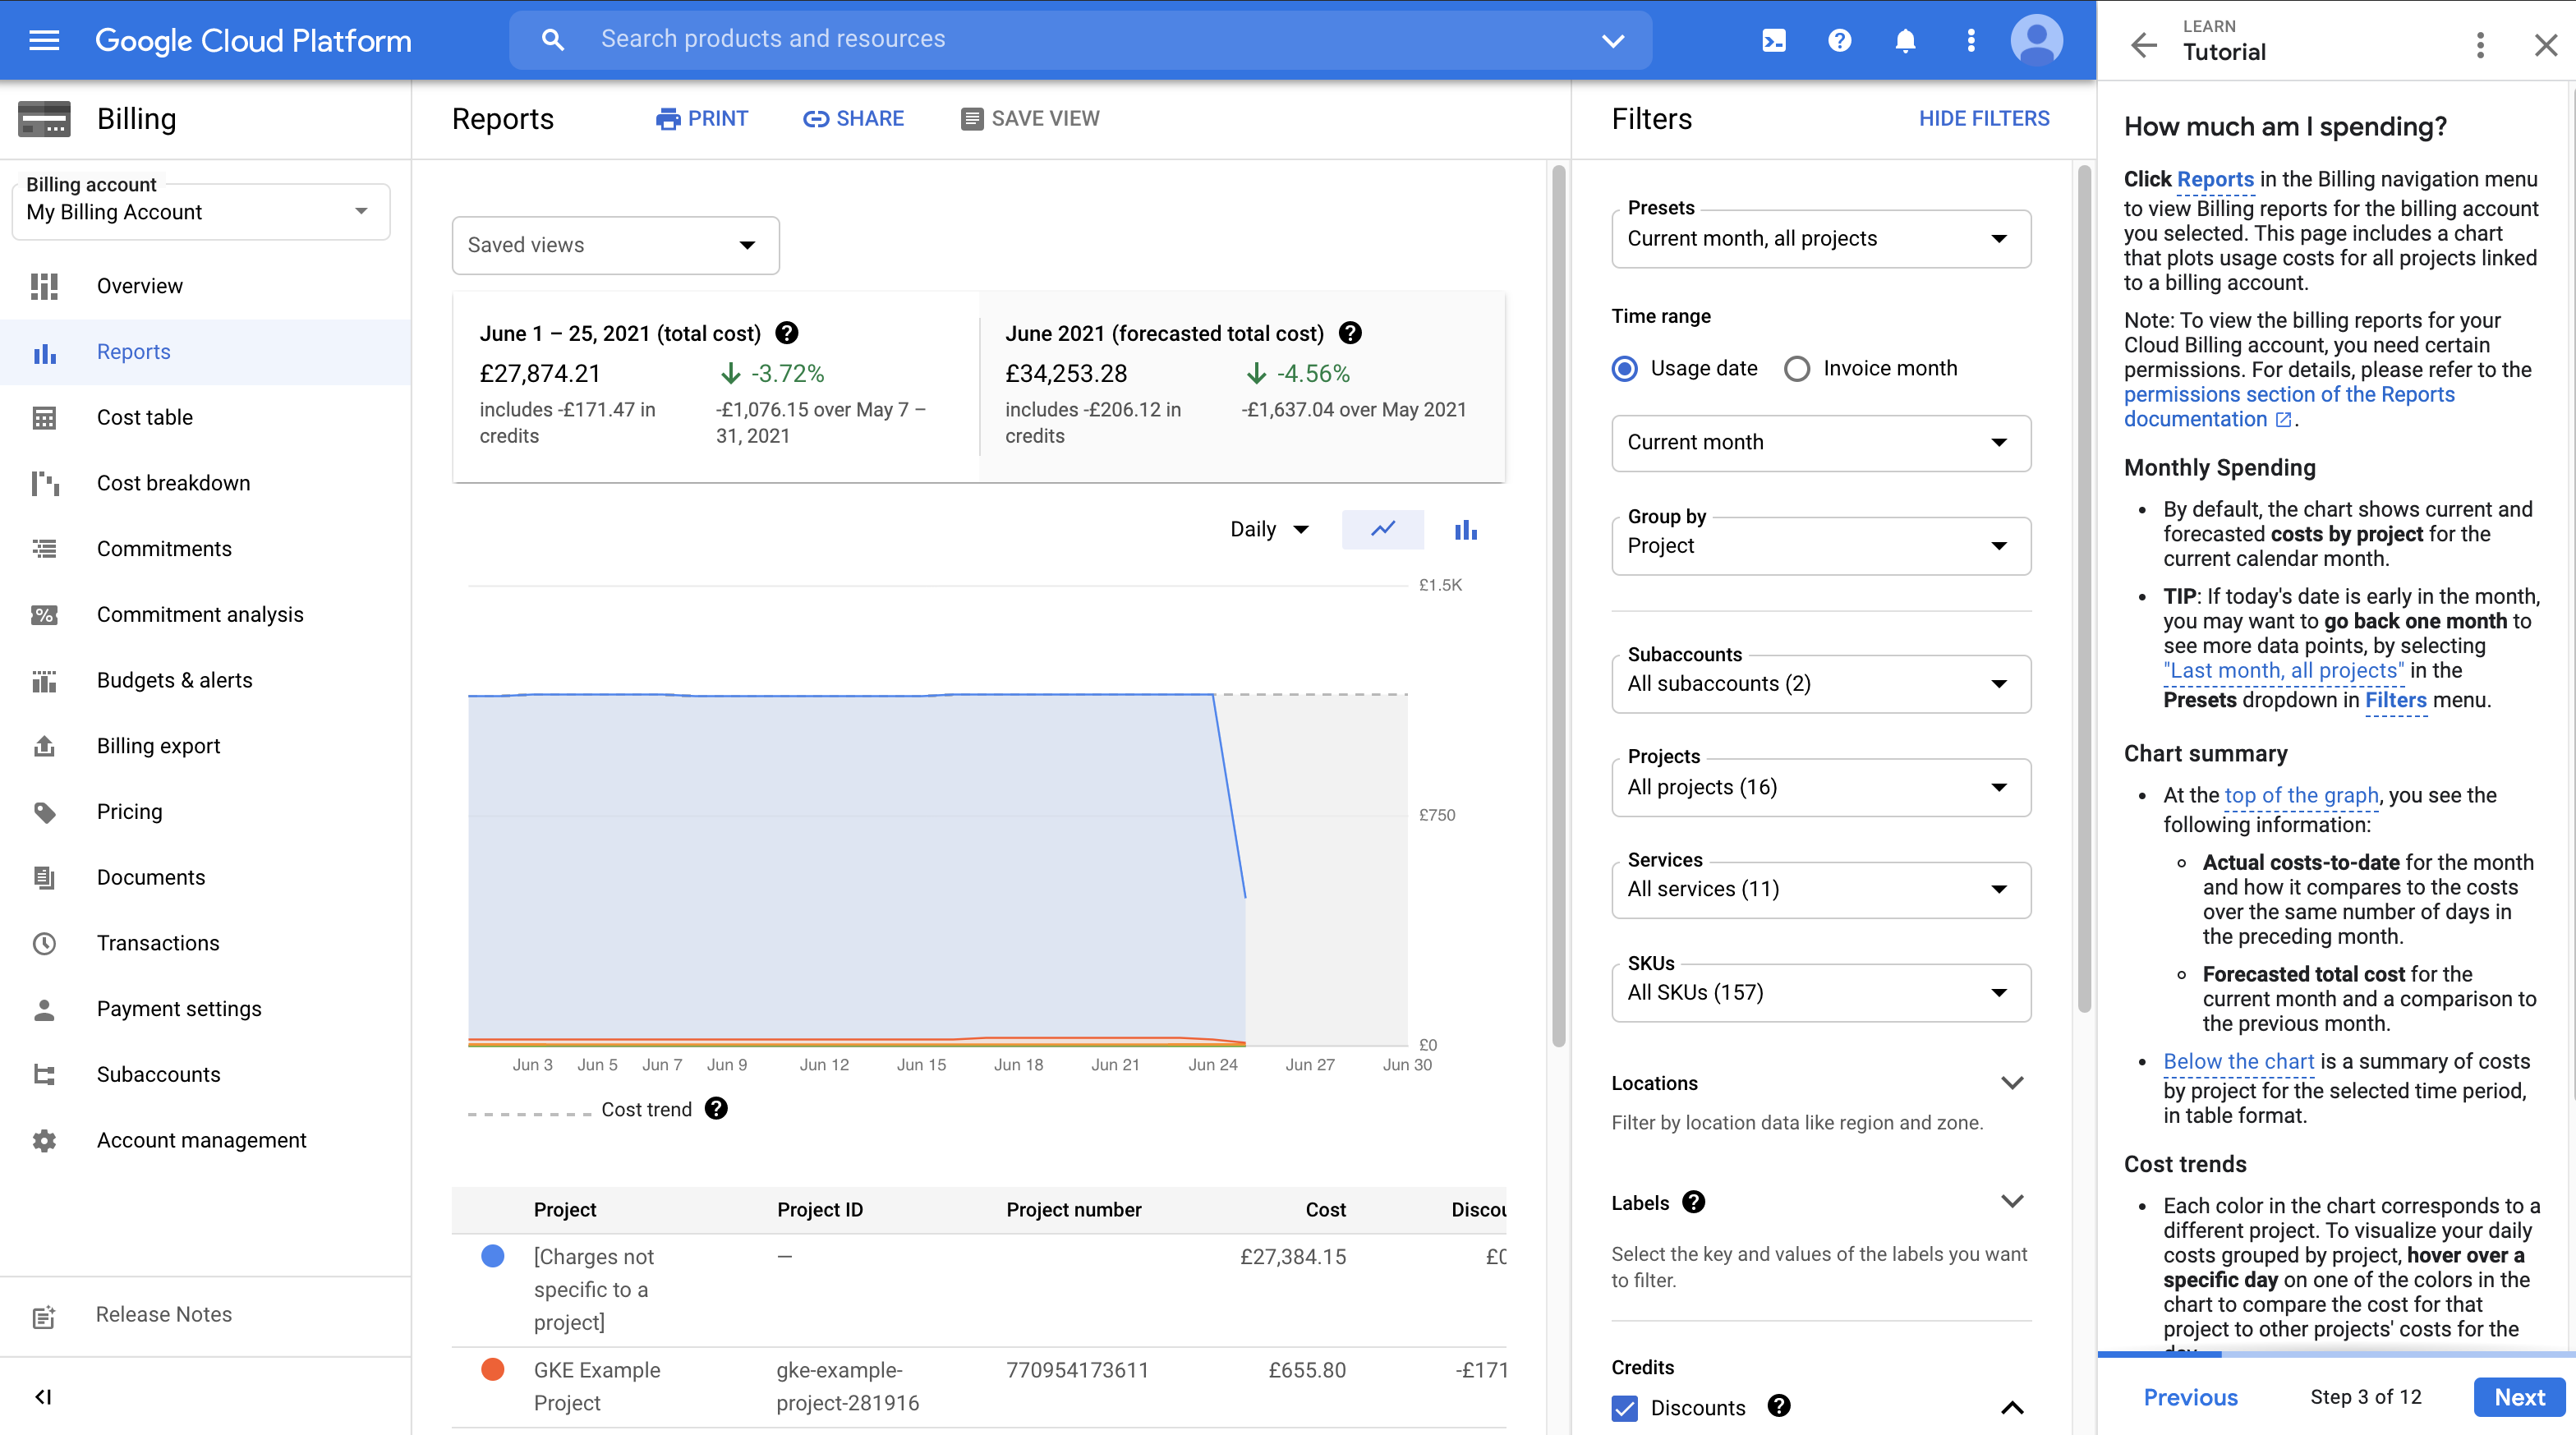Click the Print reports icon
Screen dimensions: 2576x1435
click(x=669, y=118)
